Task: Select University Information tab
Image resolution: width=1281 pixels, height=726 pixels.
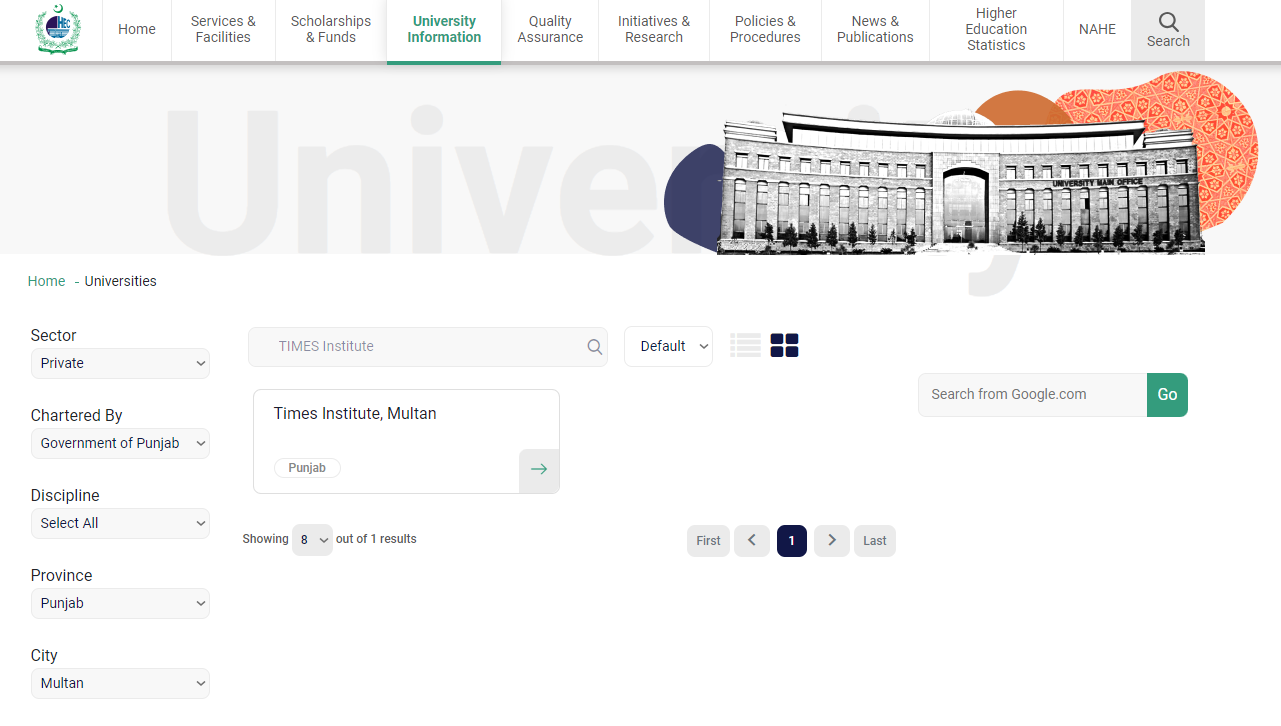Action: [444, 30]
